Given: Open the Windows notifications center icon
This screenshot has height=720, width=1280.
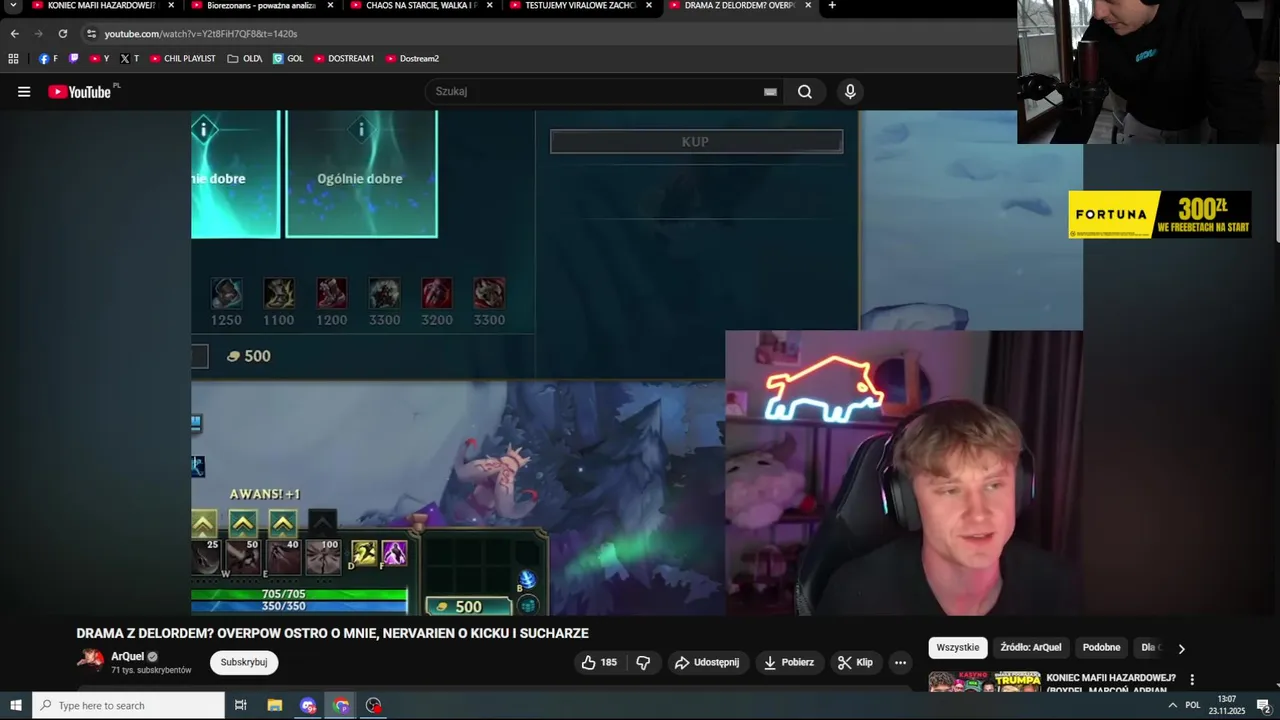Looking at the screenshot, I should pyautogui.click(x=1263, y=706).
